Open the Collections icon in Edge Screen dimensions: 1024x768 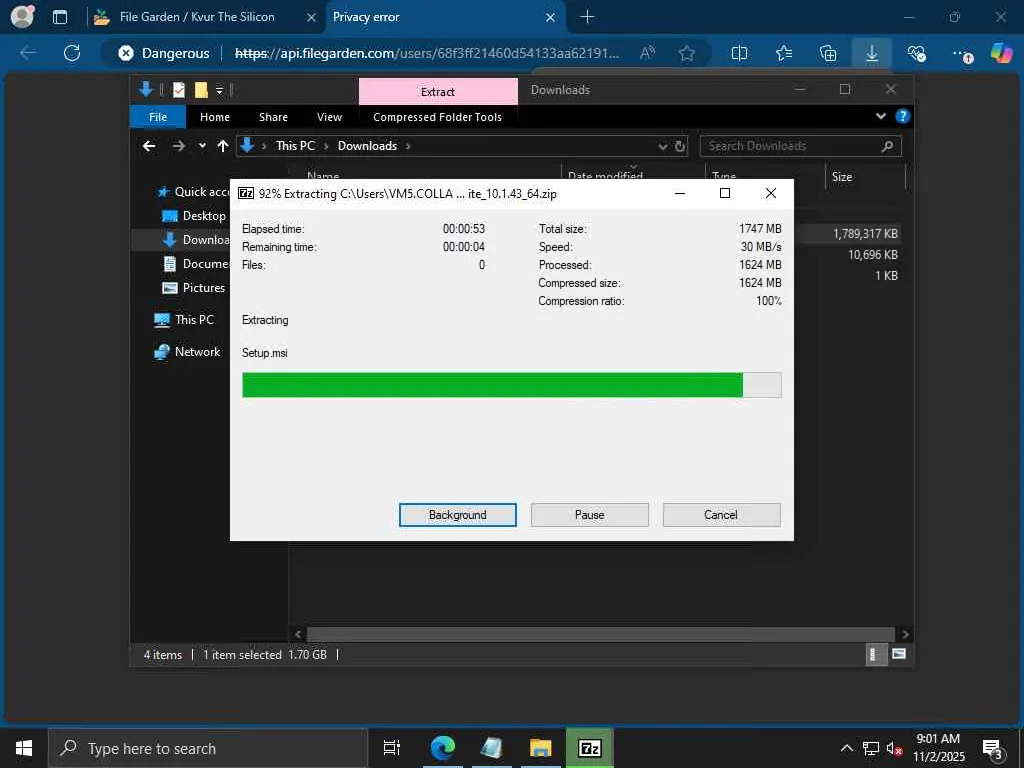click(827, 53)
